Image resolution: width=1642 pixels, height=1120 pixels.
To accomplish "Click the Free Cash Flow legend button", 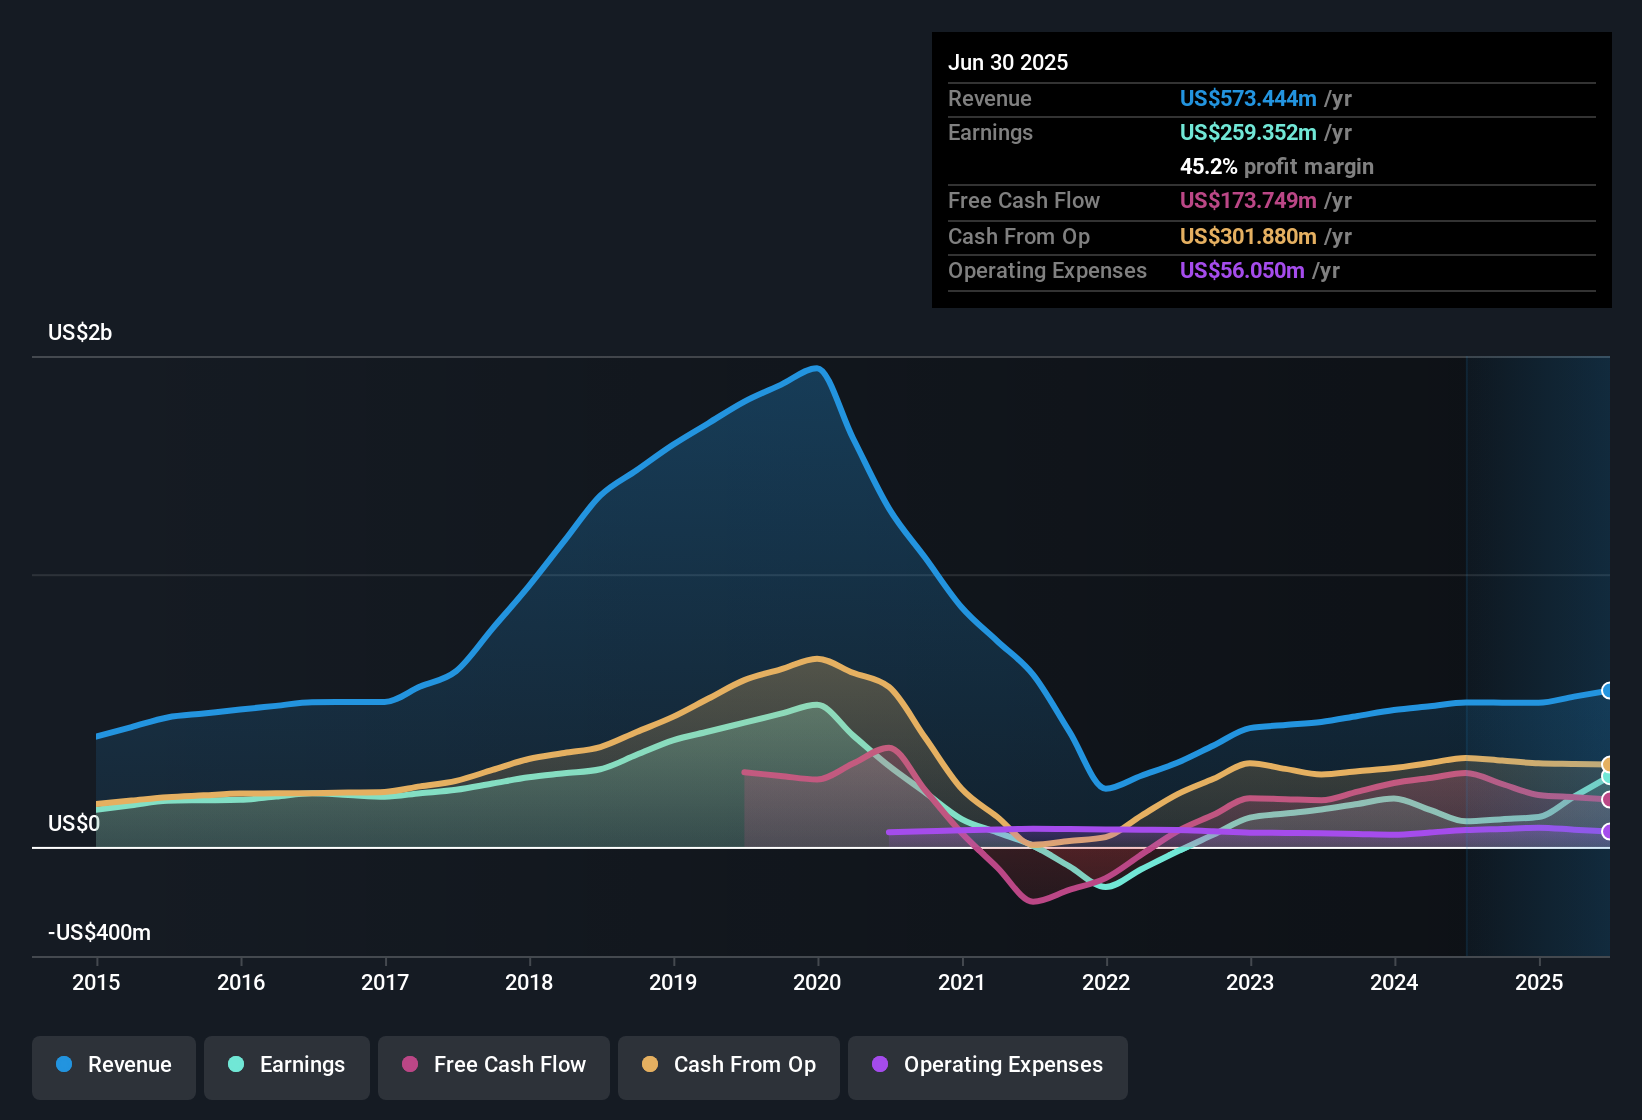I will (x=493, y=1065).
